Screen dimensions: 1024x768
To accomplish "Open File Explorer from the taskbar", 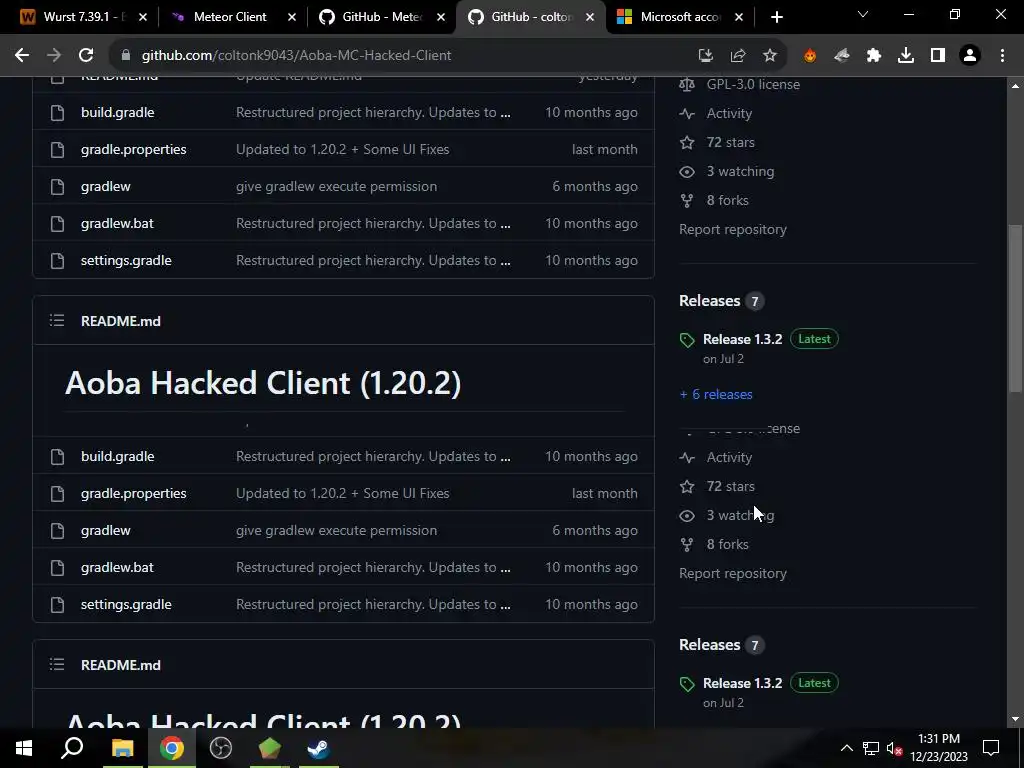I will (x=122, y=748).
